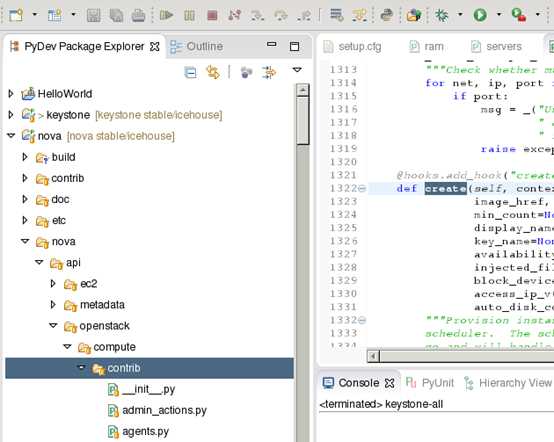Open the __init__.py file
The image size is (554, 442).
148,389
